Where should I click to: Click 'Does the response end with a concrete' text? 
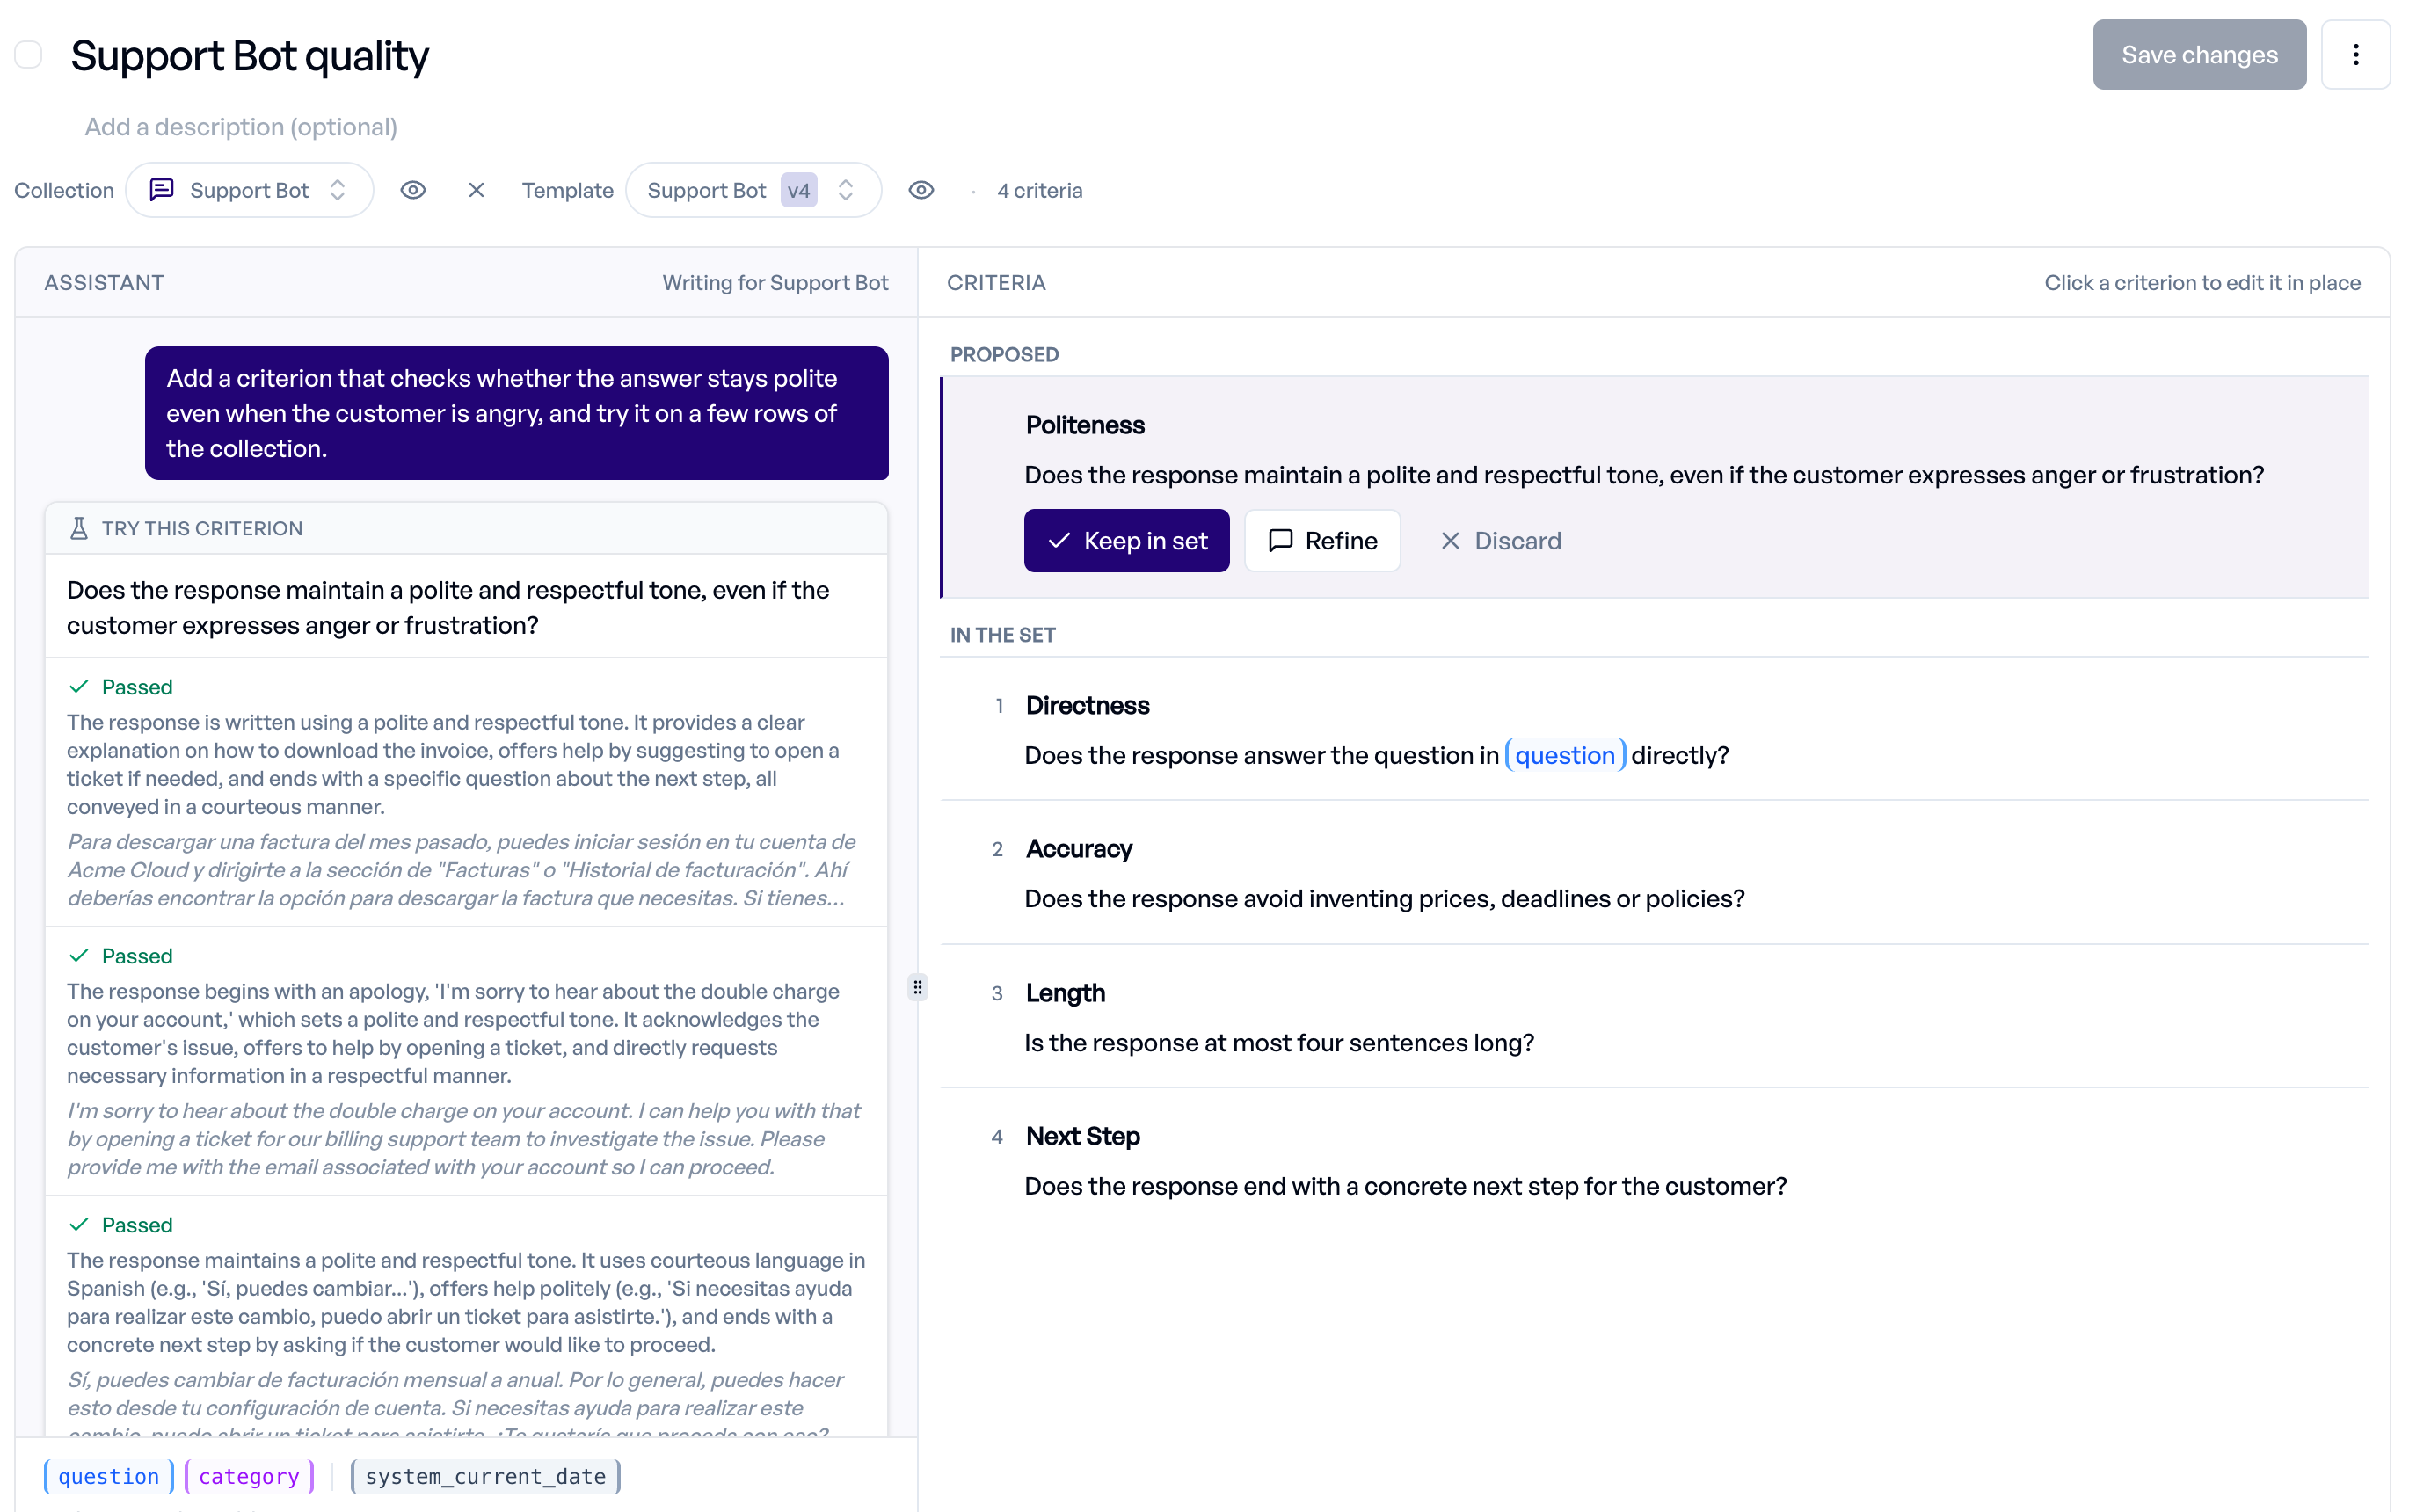pos(1405,1186)
